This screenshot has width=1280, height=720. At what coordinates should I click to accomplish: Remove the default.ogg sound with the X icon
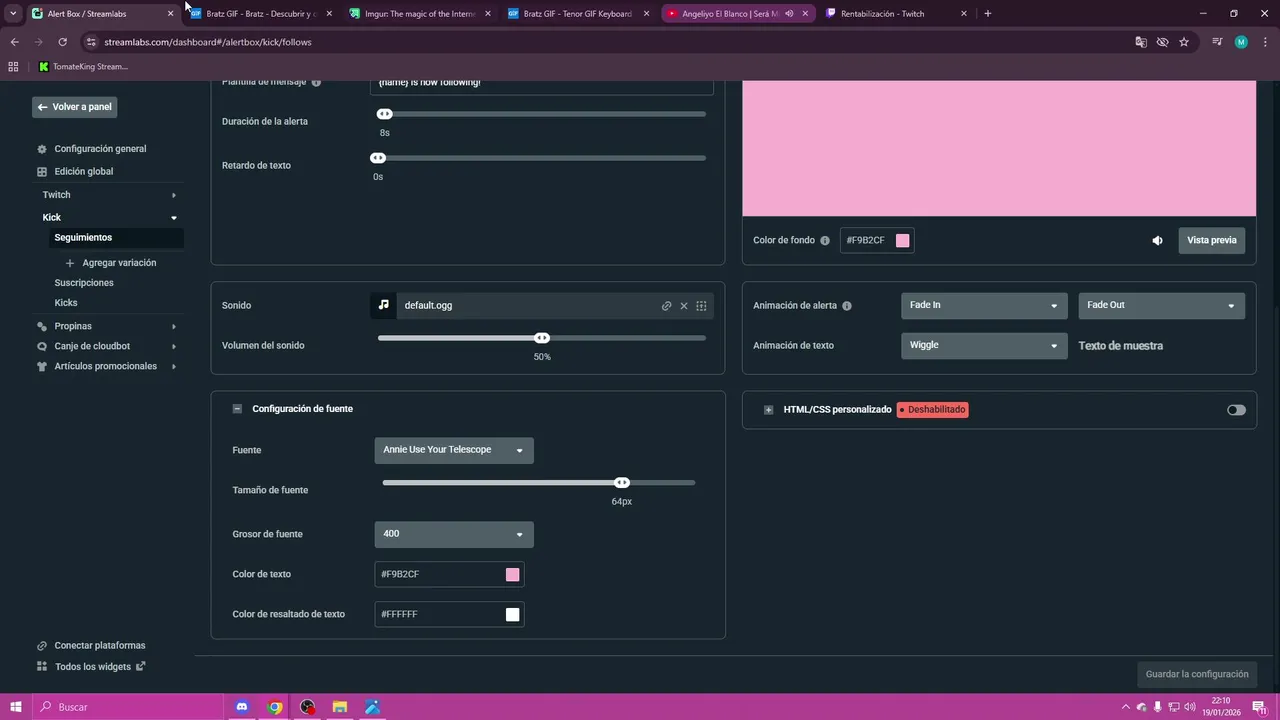pyautogui.click(x=684, y=306)
